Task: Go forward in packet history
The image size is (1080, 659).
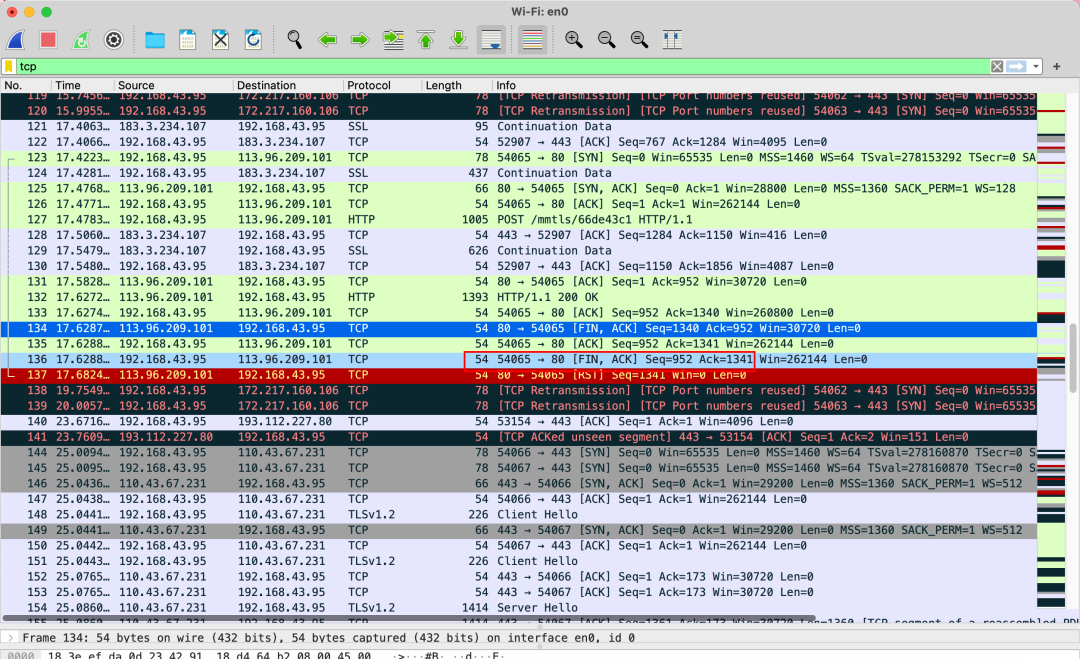Action: point(360,40)
